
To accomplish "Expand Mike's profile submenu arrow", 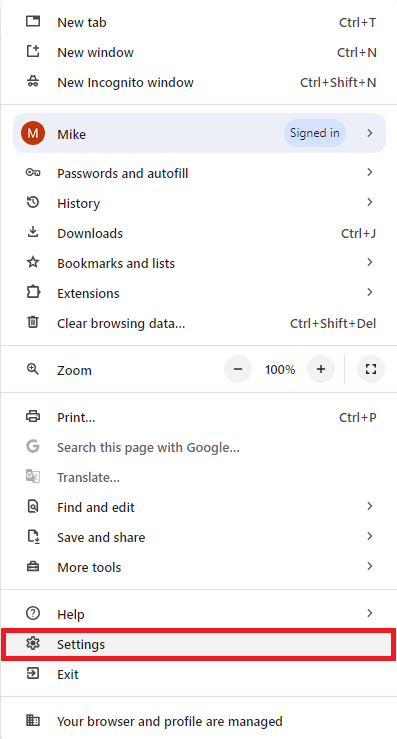I will click(x=370, y=133).
